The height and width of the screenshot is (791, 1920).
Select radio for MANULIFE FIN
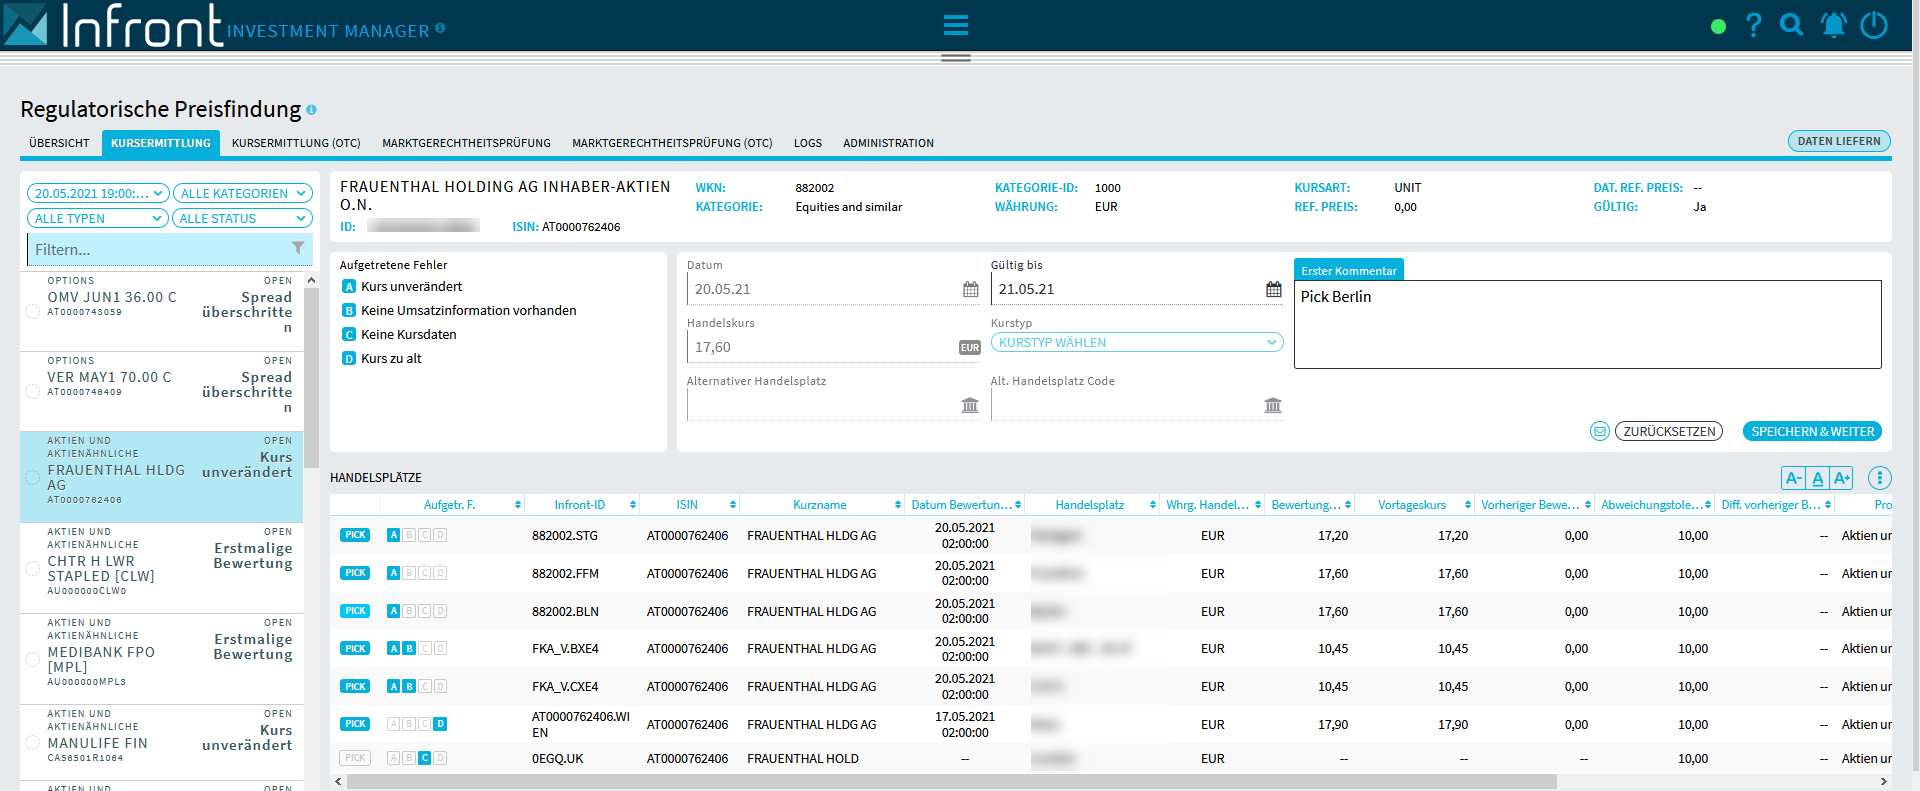(32, 743)
